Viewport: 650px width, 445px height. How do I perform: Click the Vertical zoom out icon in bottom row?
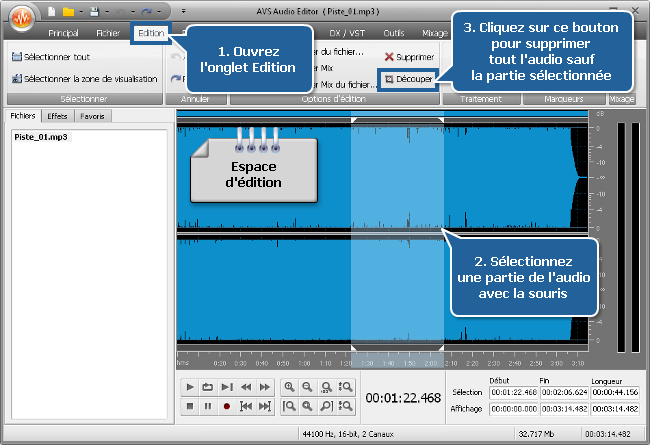click(345, 406)
